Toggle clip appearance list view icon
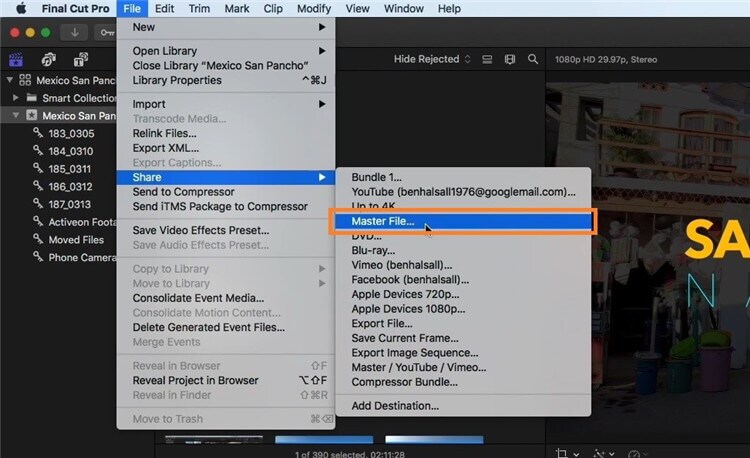This screenshot has height=458, width=750. 487,59
